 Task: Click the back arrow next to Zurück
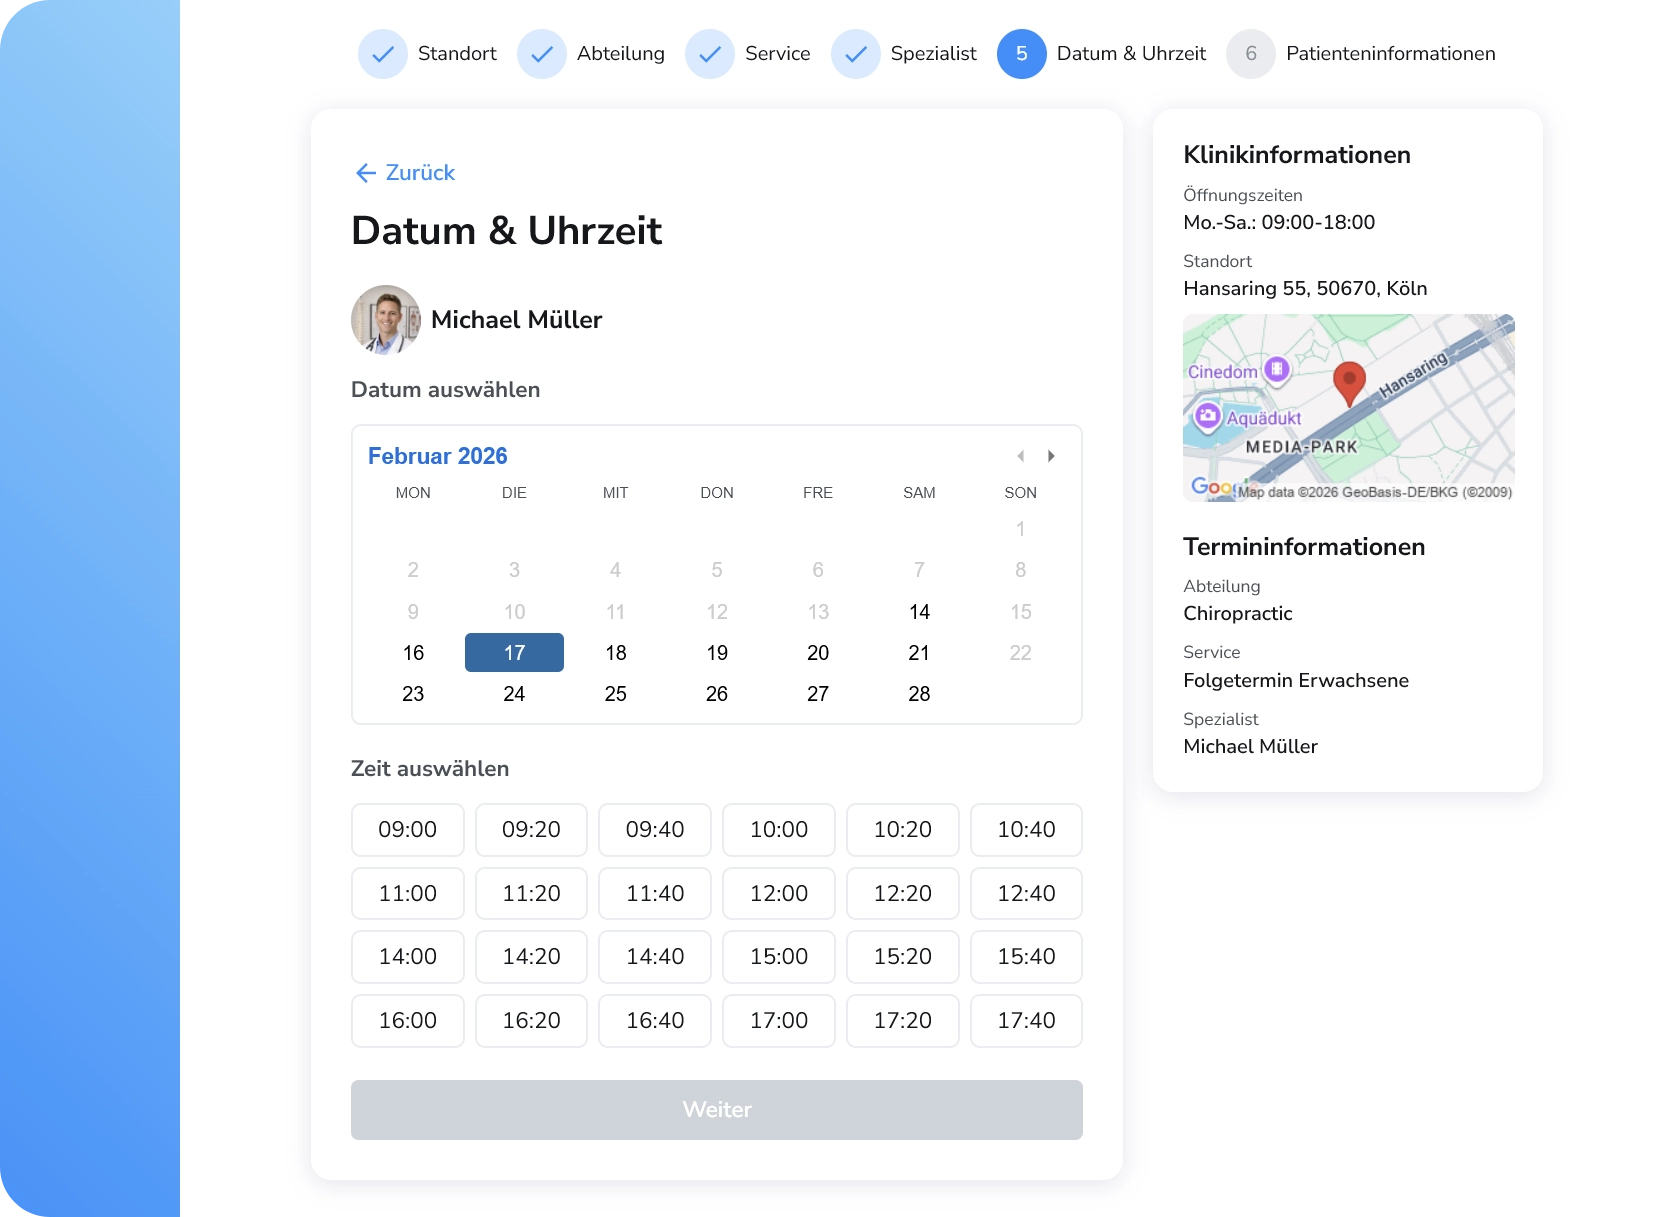coord(366,173)
